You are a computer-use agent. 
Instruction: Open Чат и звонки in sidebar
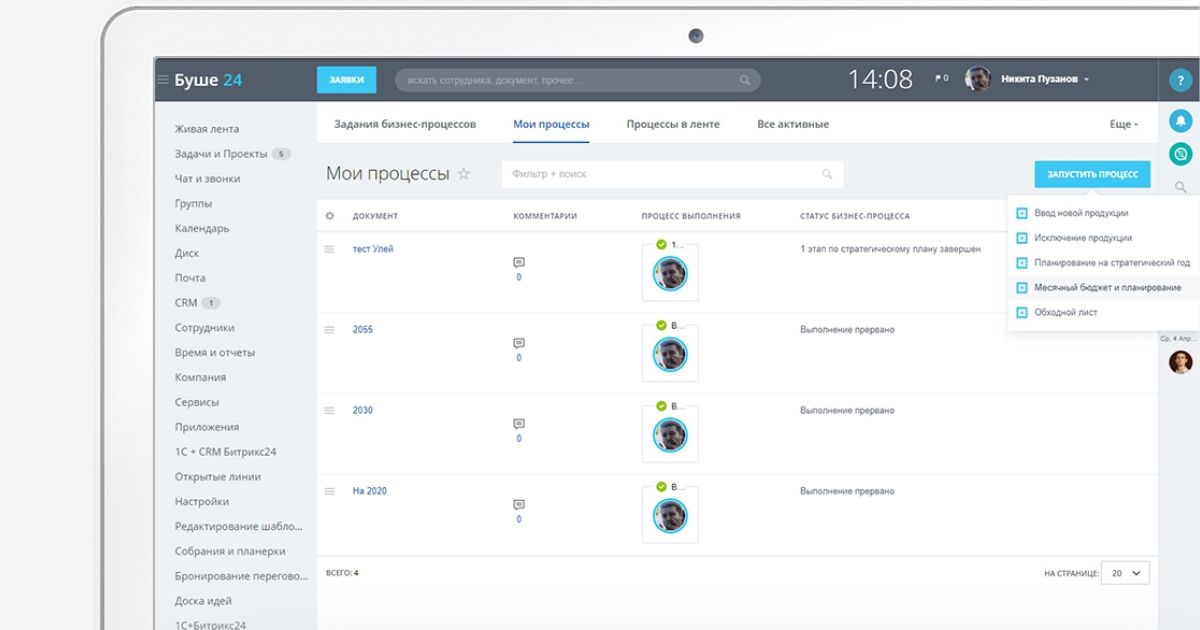click(208, 179)
